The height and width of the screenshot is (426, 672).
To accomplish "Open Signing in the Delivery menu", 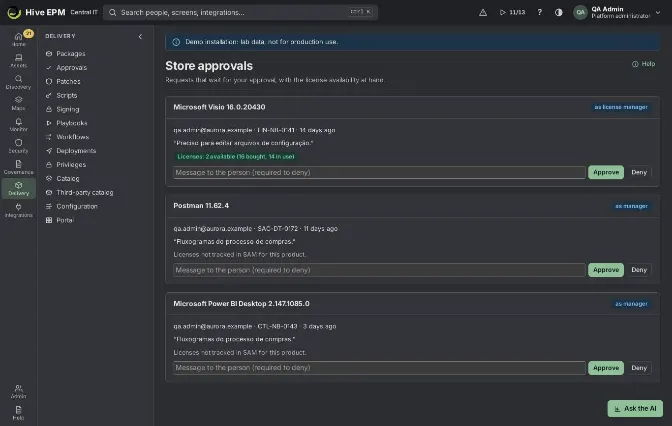I will click(x=68, y=109).
